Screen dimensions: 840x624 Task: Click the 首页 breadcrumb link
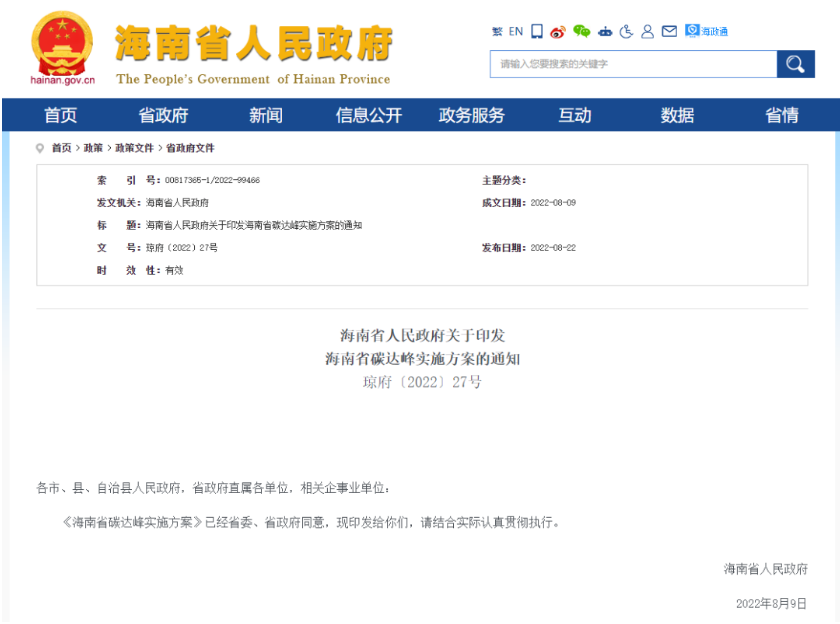pos(61,148)
